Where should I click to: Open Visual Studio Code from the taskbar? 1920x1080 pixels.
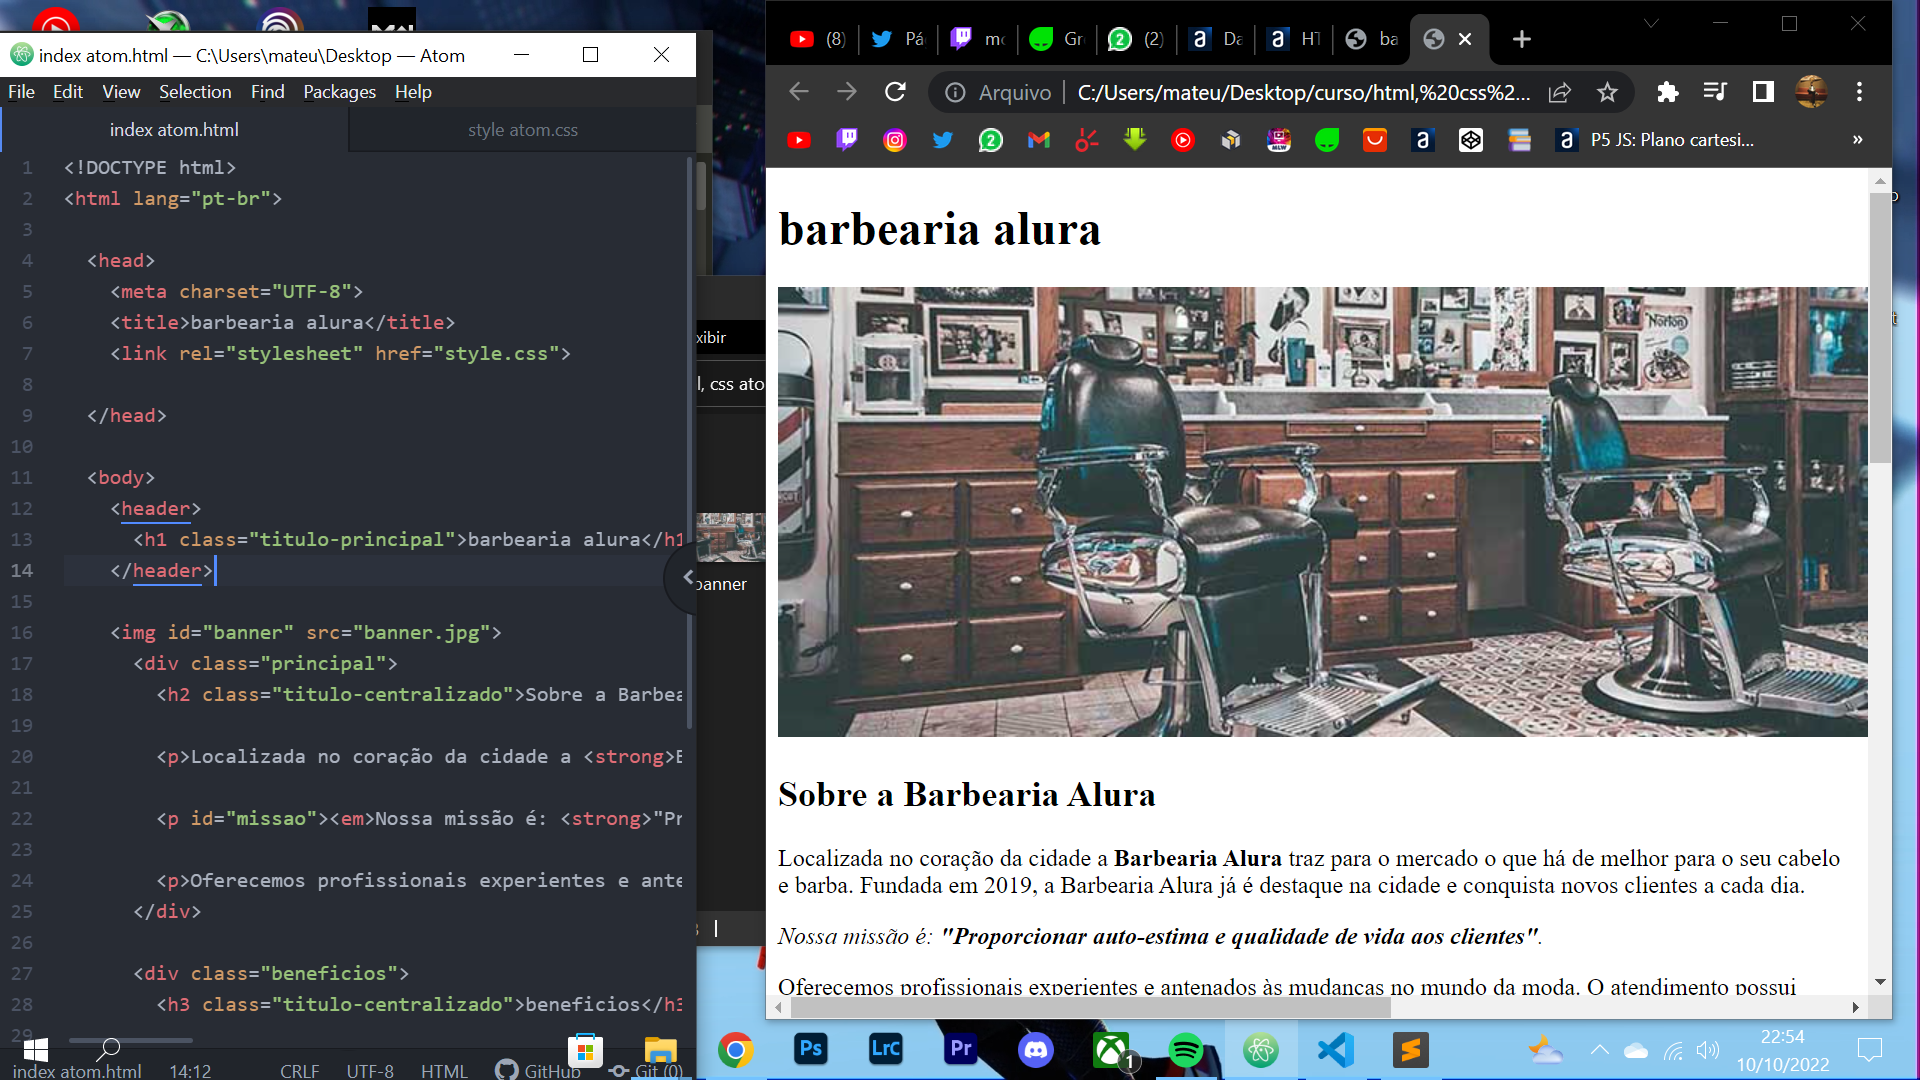pos(1336,1049)
